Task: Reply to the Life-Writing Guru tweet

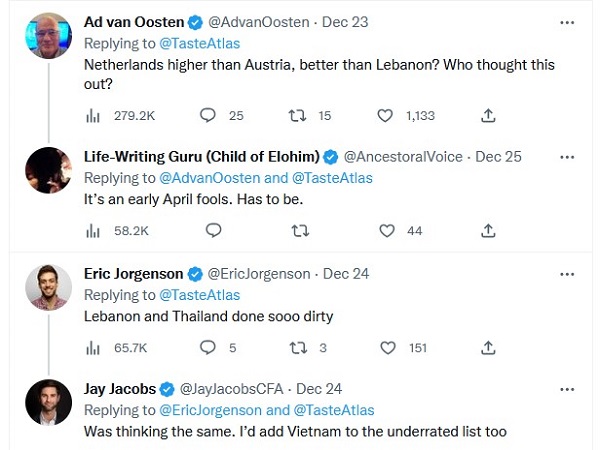Action: 212,230
